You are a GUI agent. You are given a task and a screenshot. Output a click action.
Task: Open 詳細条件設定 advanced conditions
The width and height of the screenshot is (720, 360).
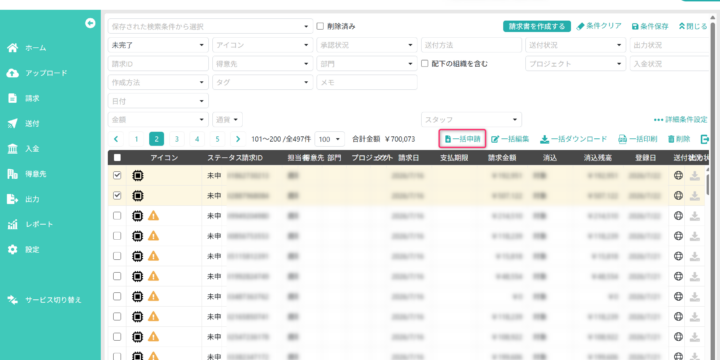pos(681,119)
